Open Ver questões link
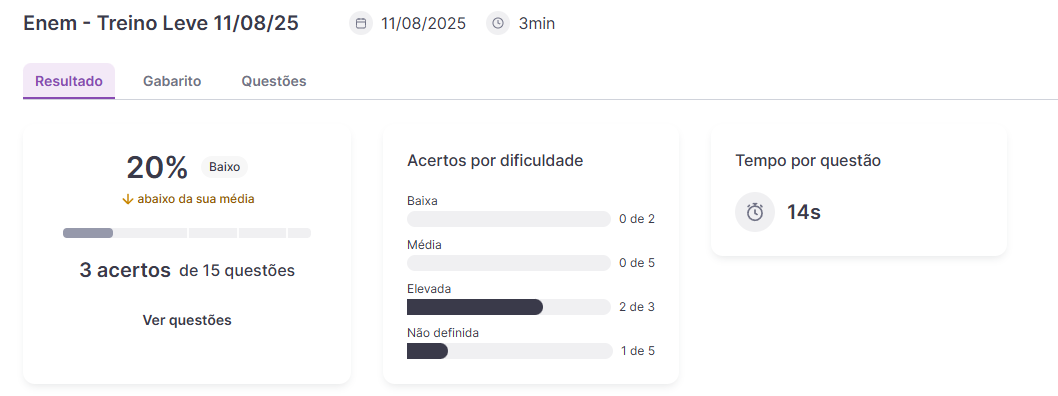This screenshot has height=396, width=1058. (x=187, y=320)
